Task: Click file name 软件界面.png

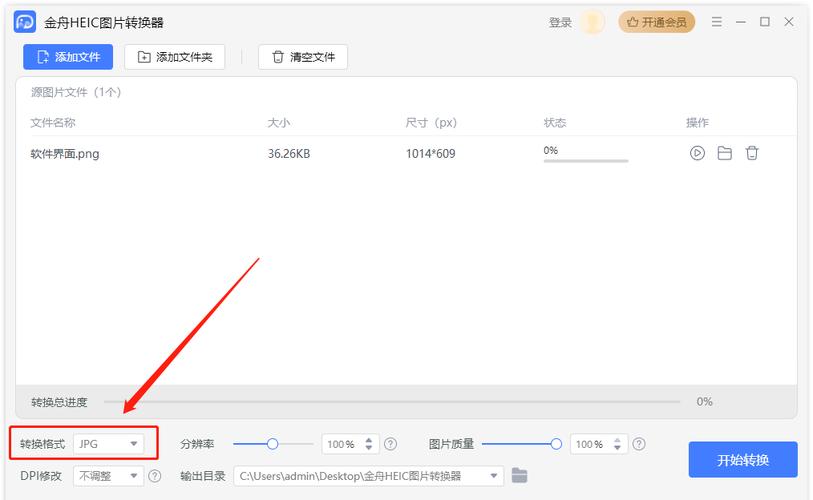Action: click(x=65, y=154)
